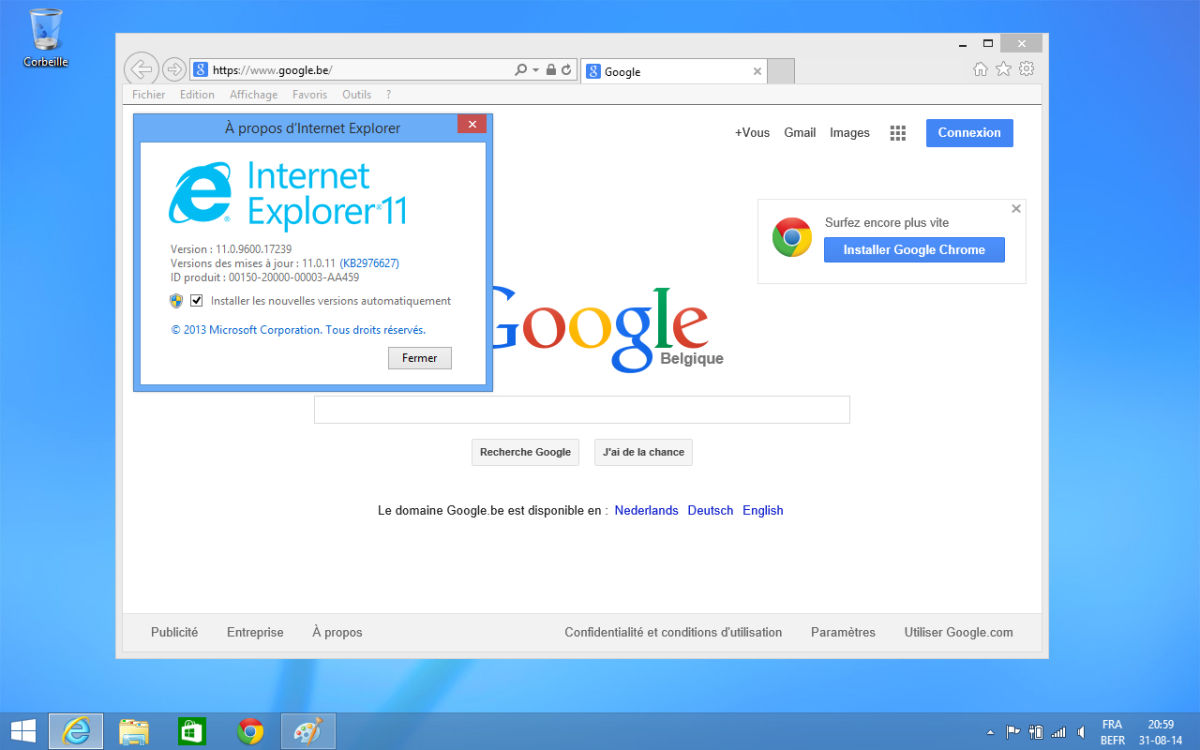1200x750 pixels.
Task: Open Google Chrome from the taskbar
Action: [x=250, y=731]
